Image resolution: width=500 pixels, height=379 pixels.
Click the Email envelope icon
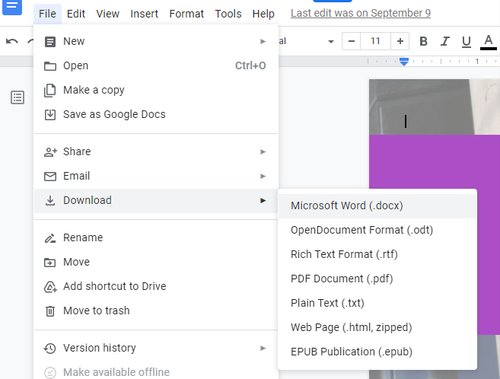pos(50,176)
